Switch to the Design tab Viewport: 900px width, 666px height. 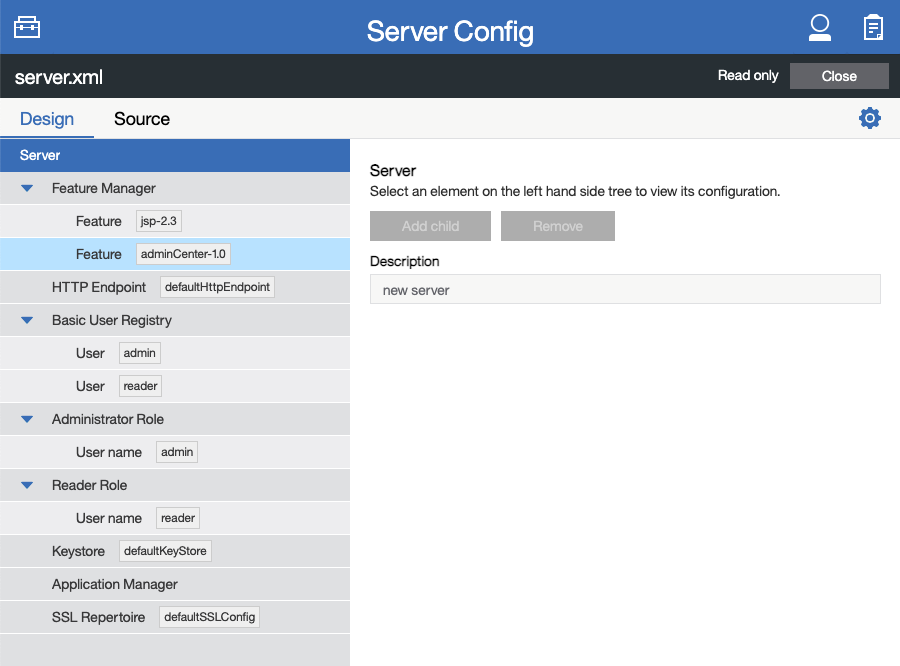pyautogui.click(x=47, y=118)
